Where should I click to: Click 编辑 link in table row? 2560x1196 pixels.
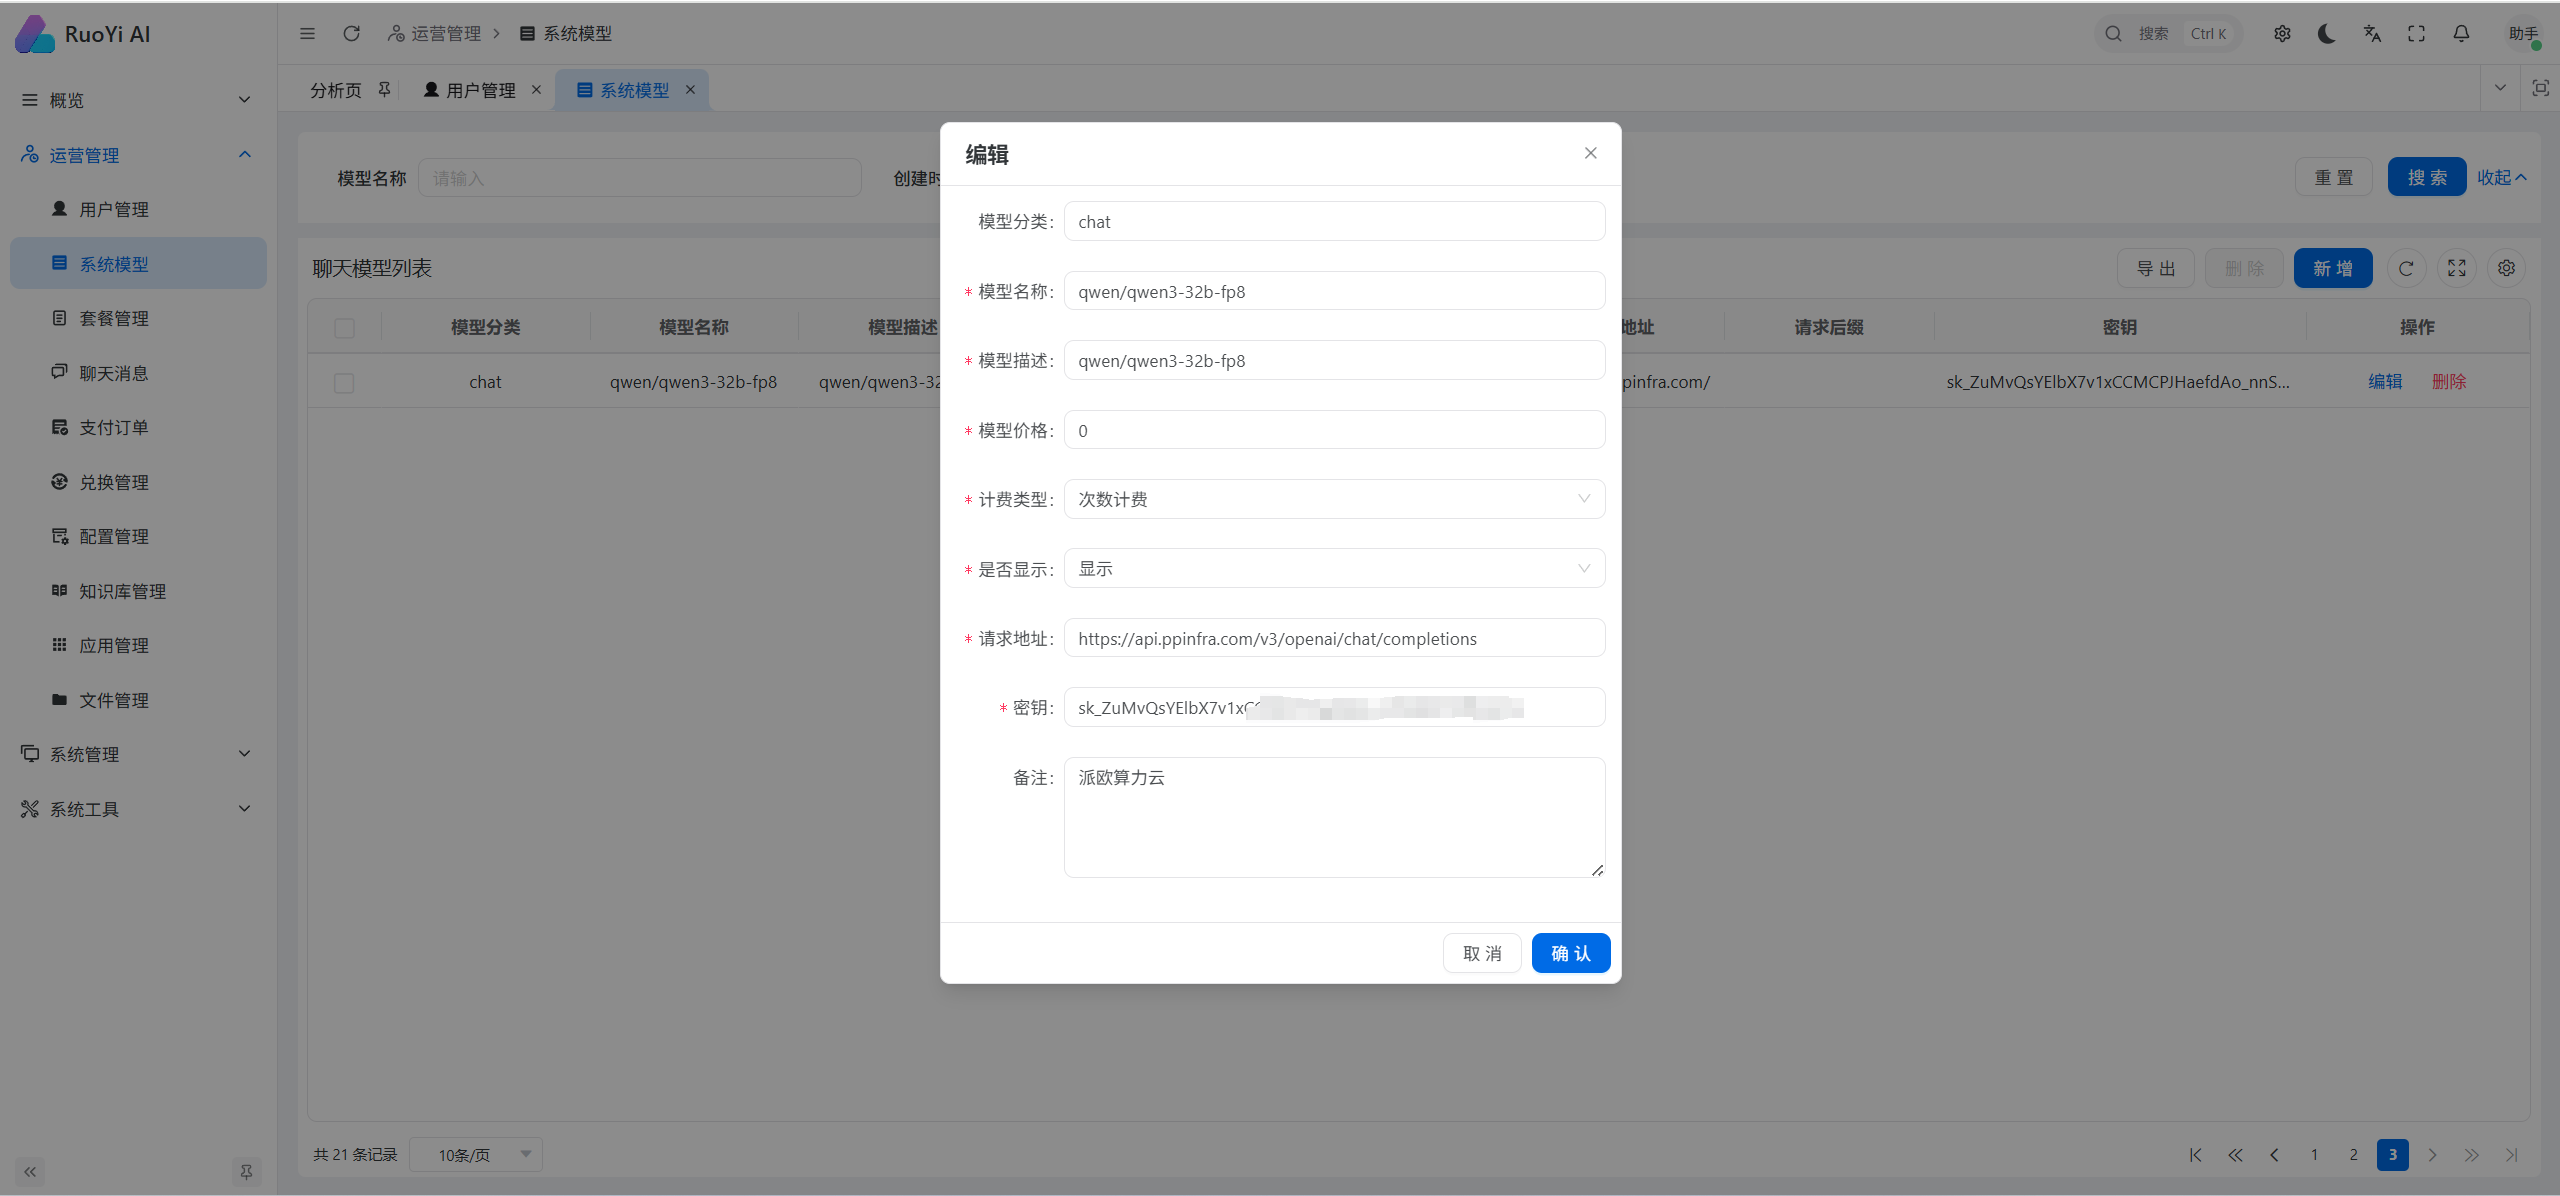tap(2385, 382)
